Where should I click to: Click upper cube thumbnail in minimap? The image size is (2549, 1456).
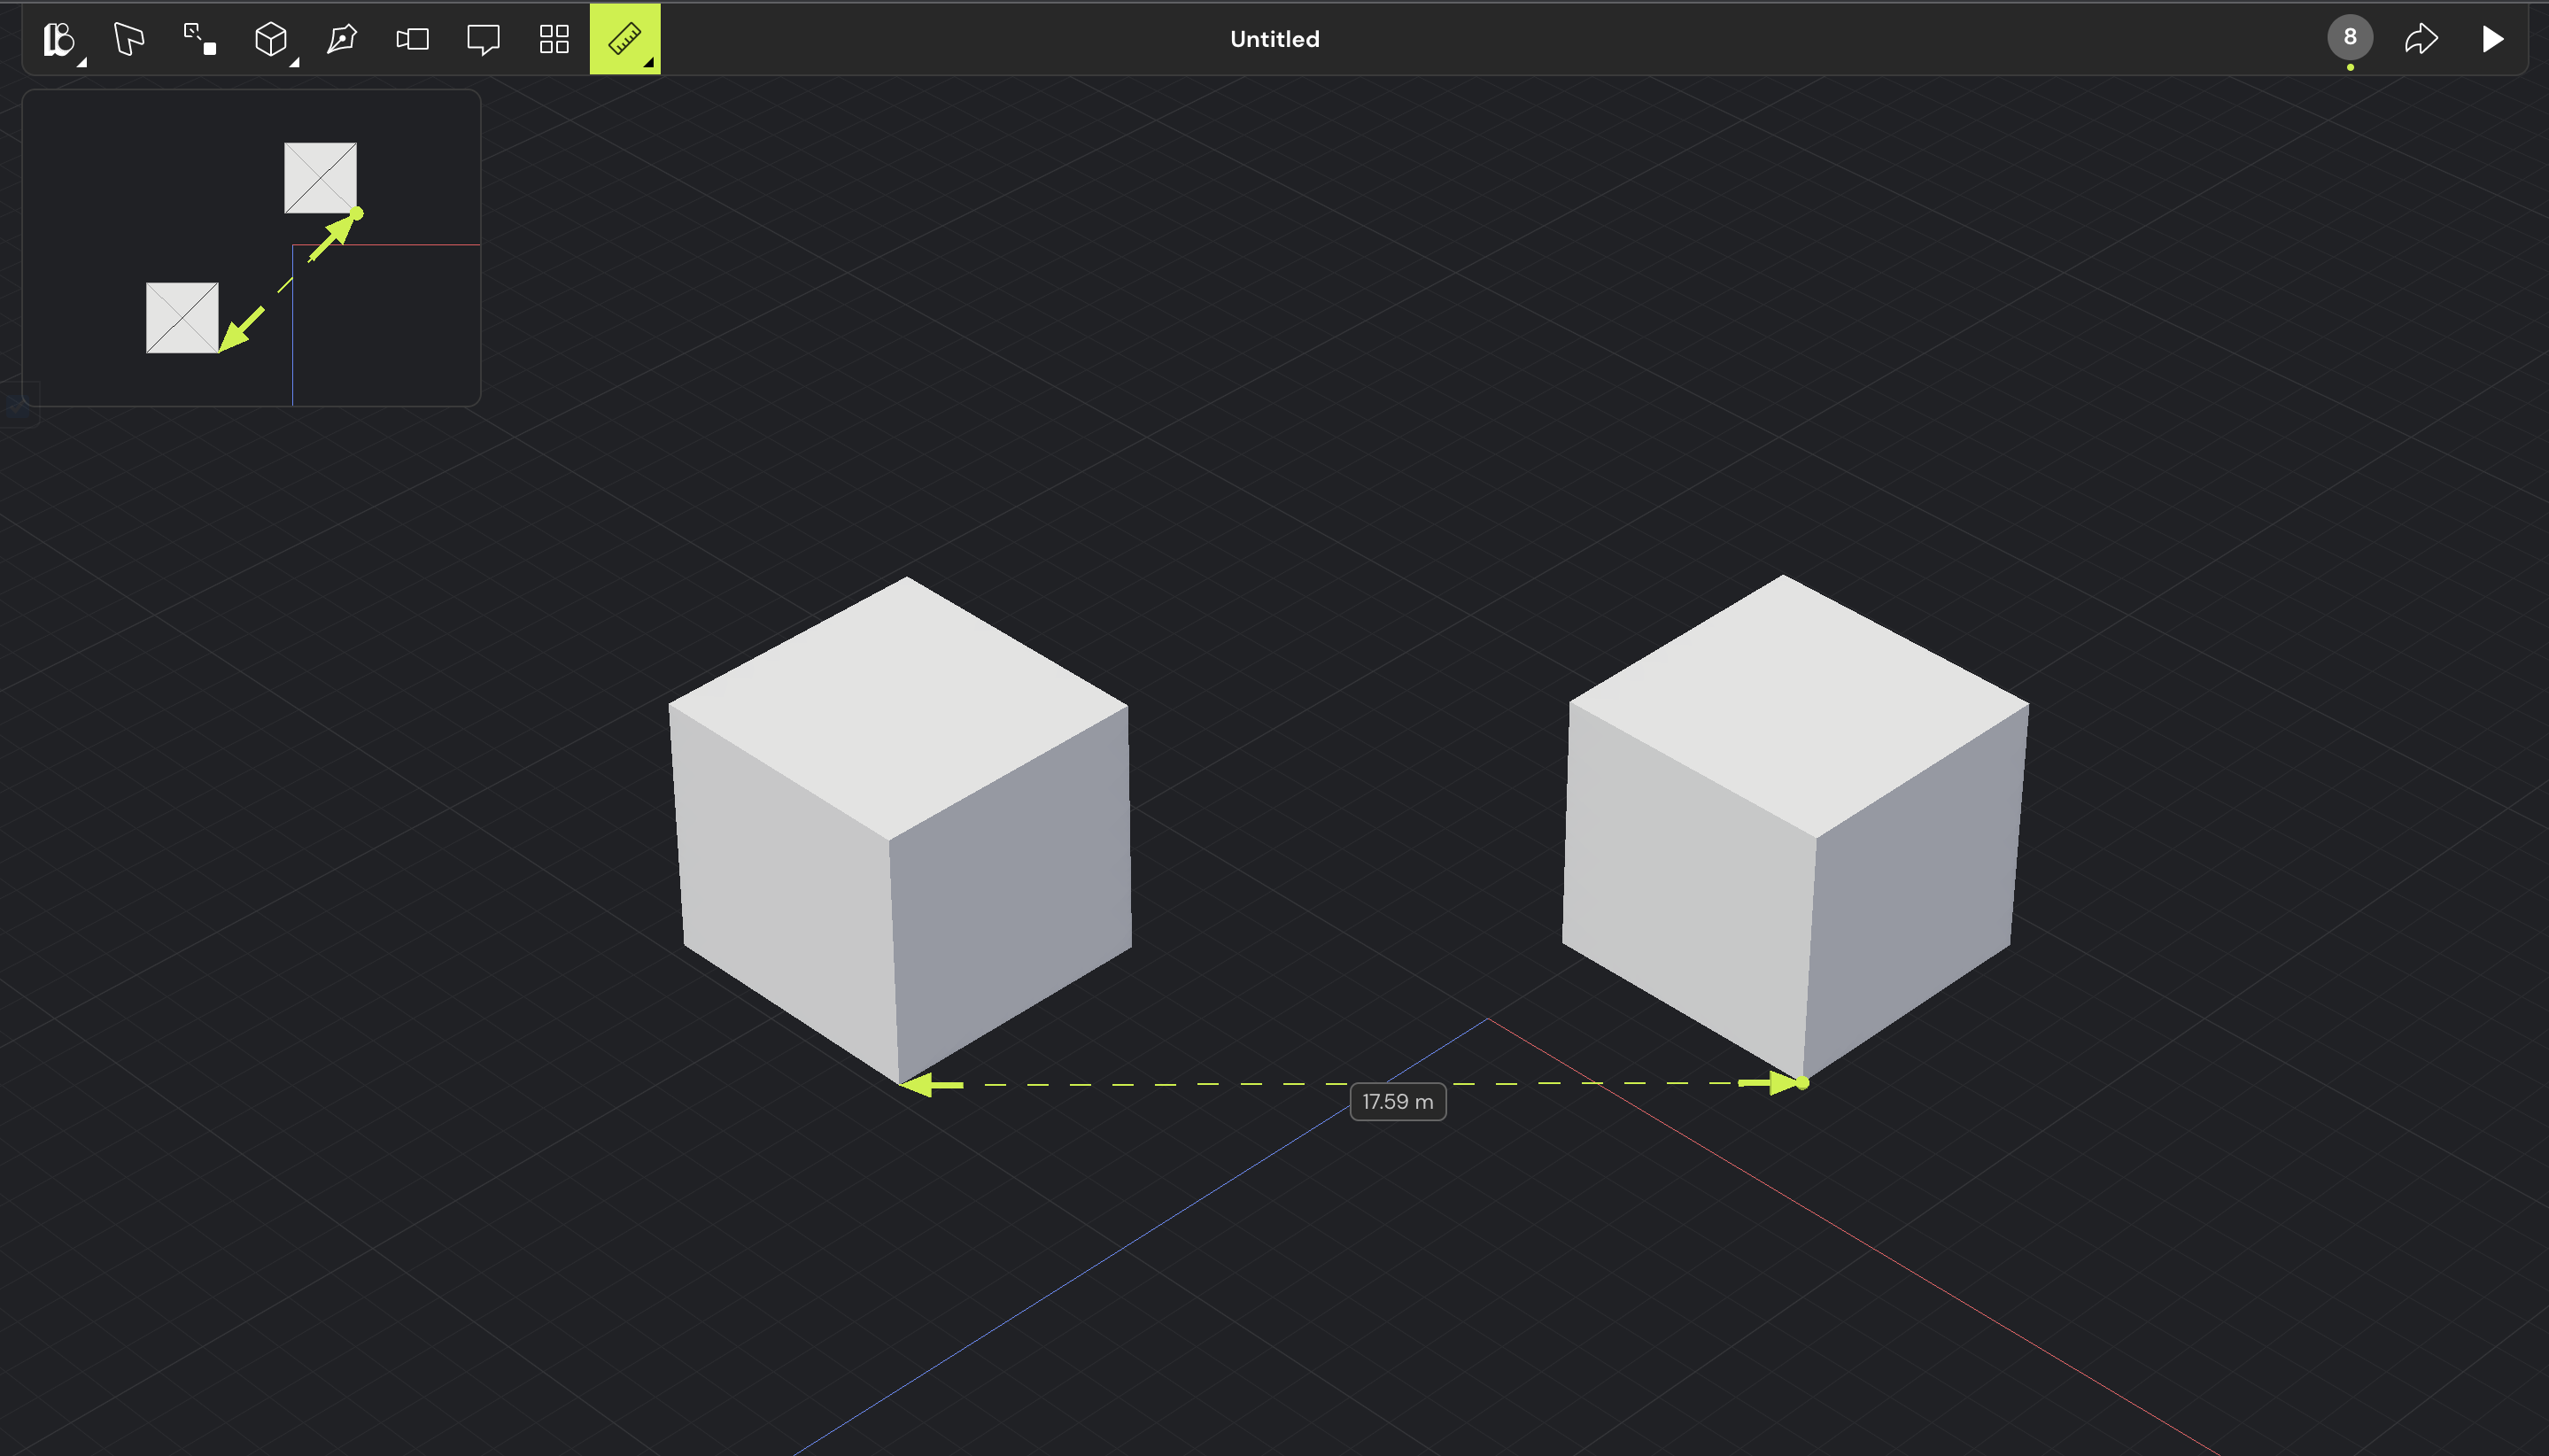(320, 178)
